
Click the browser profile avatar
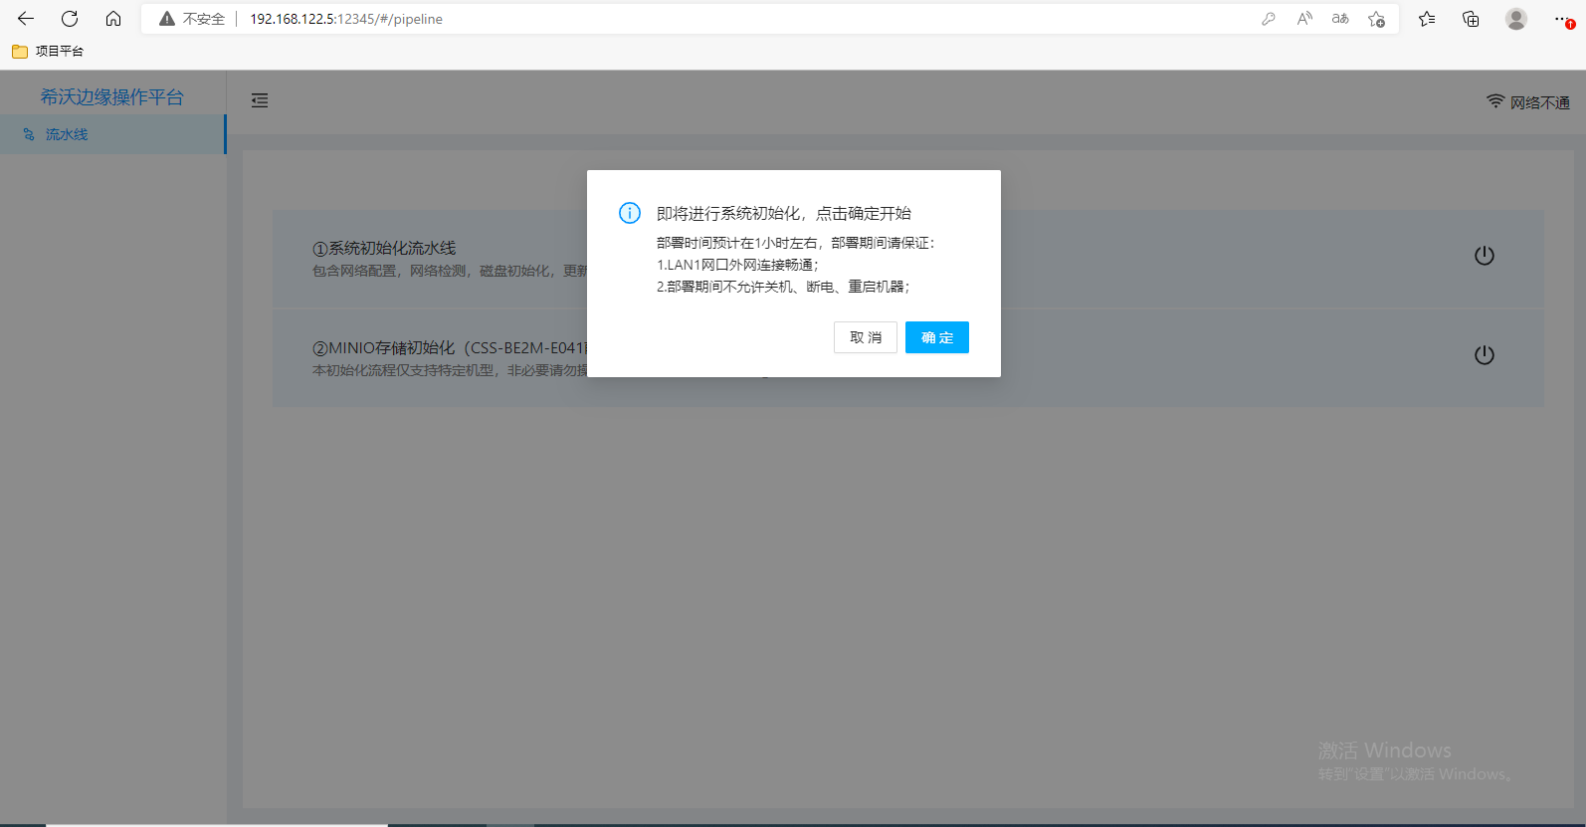point(1516,19)
